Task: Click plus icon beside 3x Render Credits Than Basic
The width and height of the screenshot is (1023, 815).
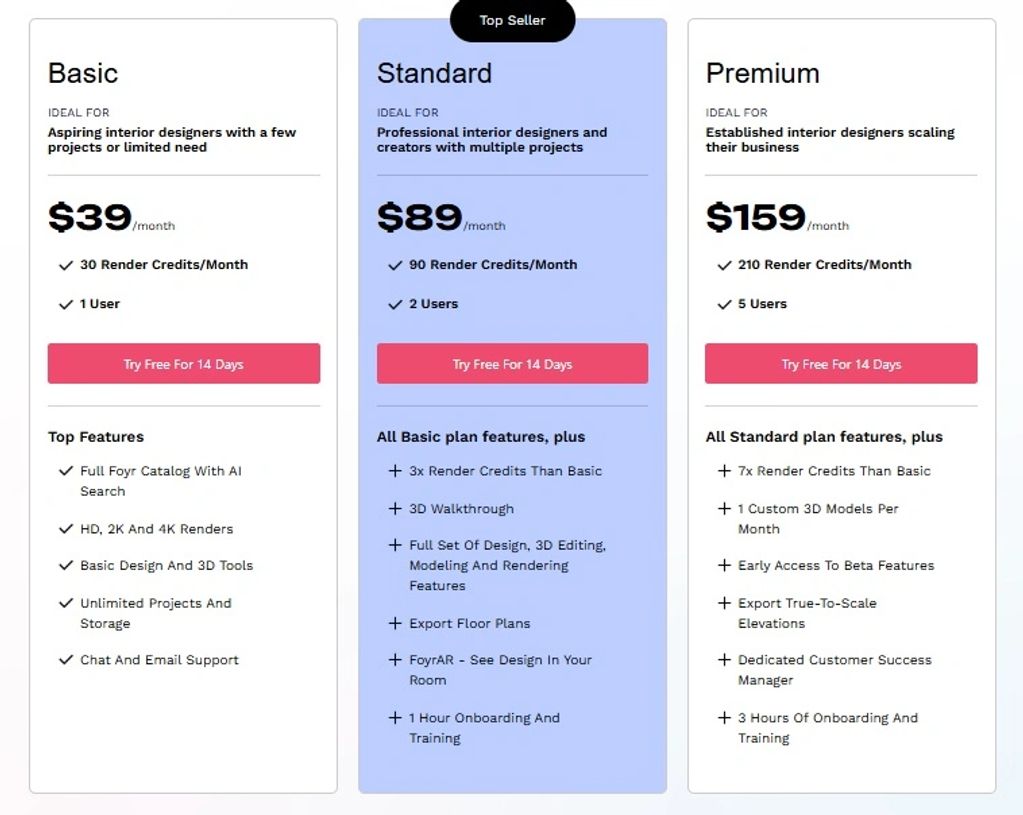Action: [x=395, y=471]
